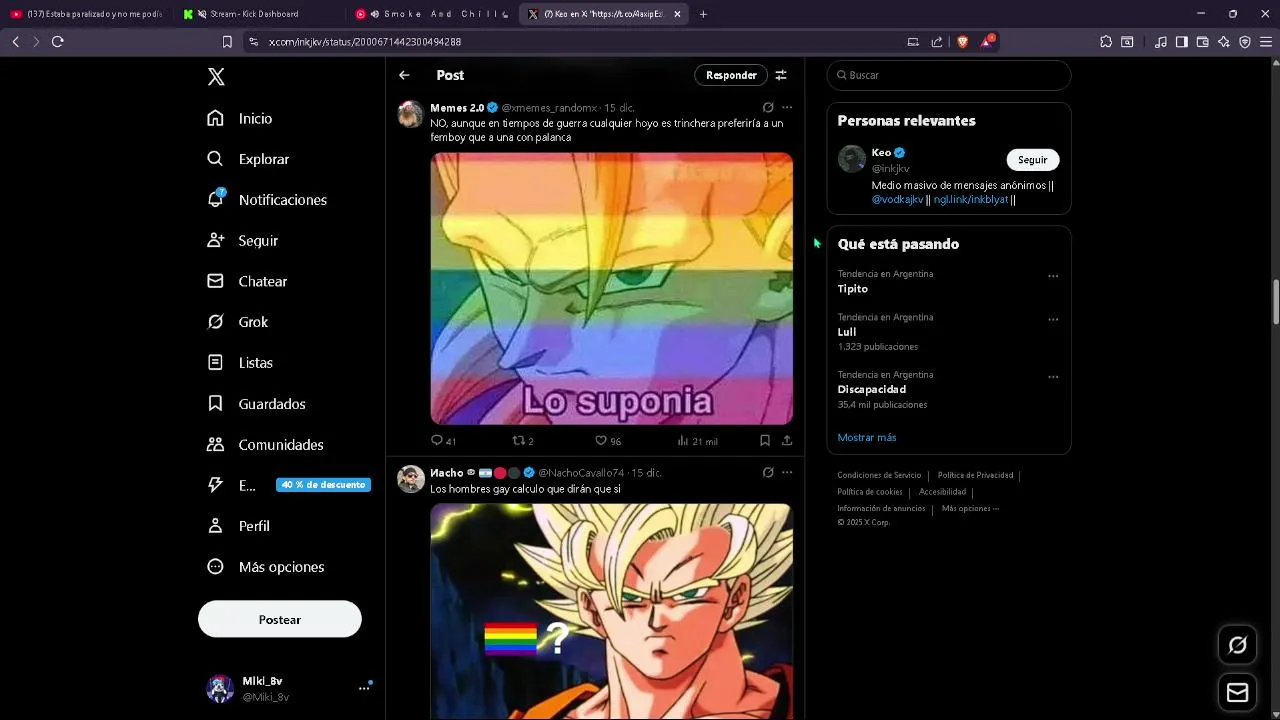The image size is (1280, 720).
Task: Open Comunidades in the sidebar
Action: tap(265, 445)
